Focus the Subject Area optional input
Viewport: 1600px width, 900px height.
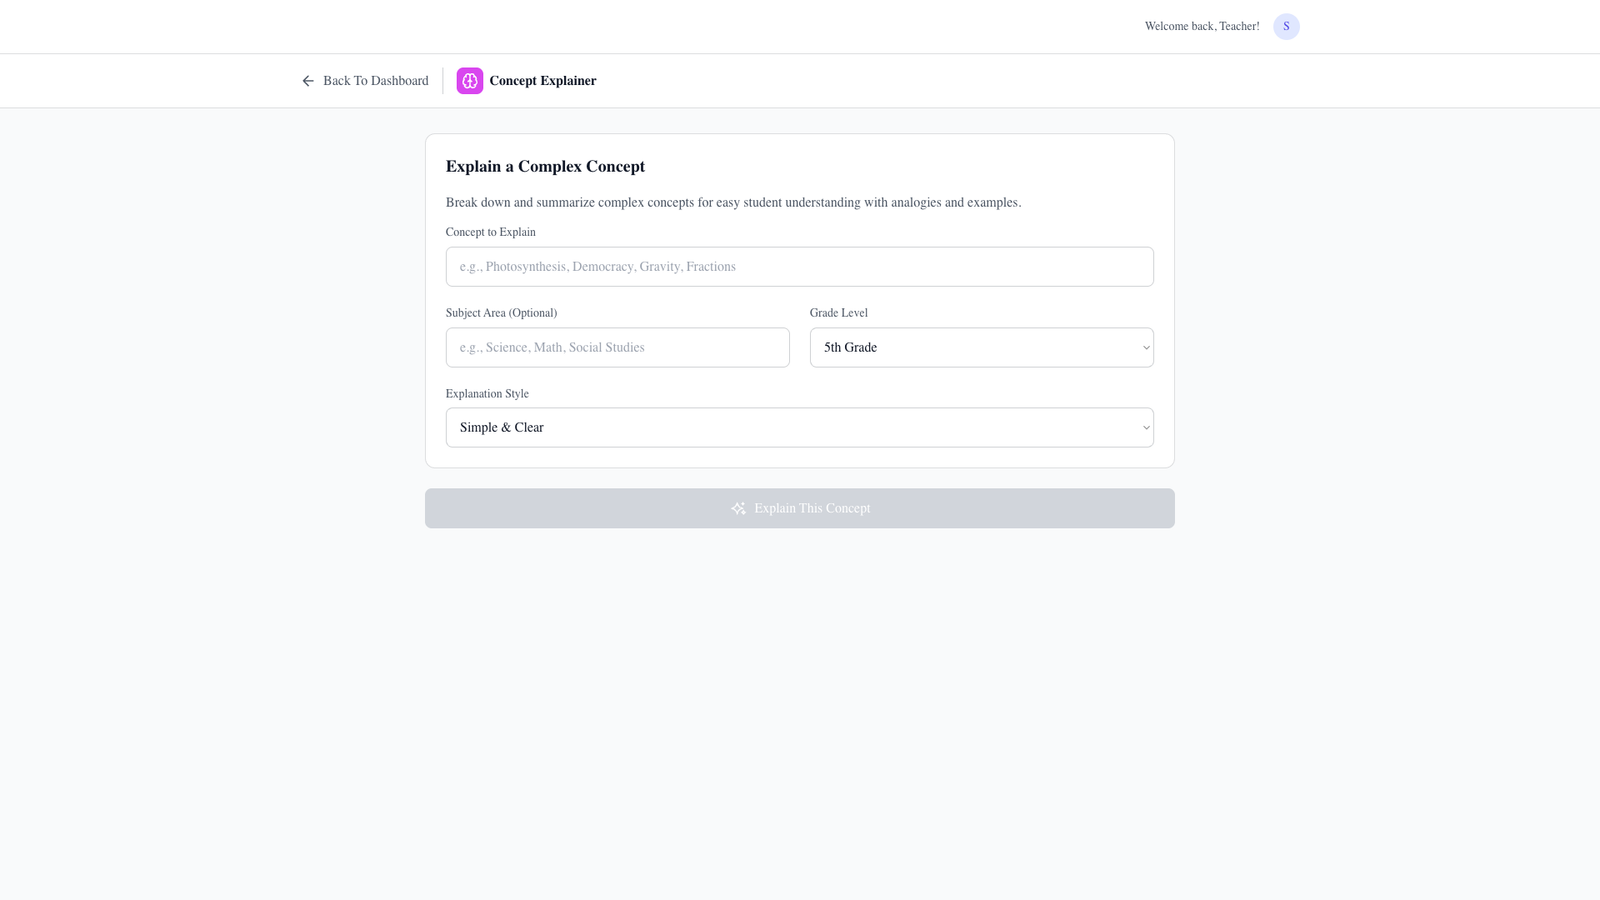617,347
